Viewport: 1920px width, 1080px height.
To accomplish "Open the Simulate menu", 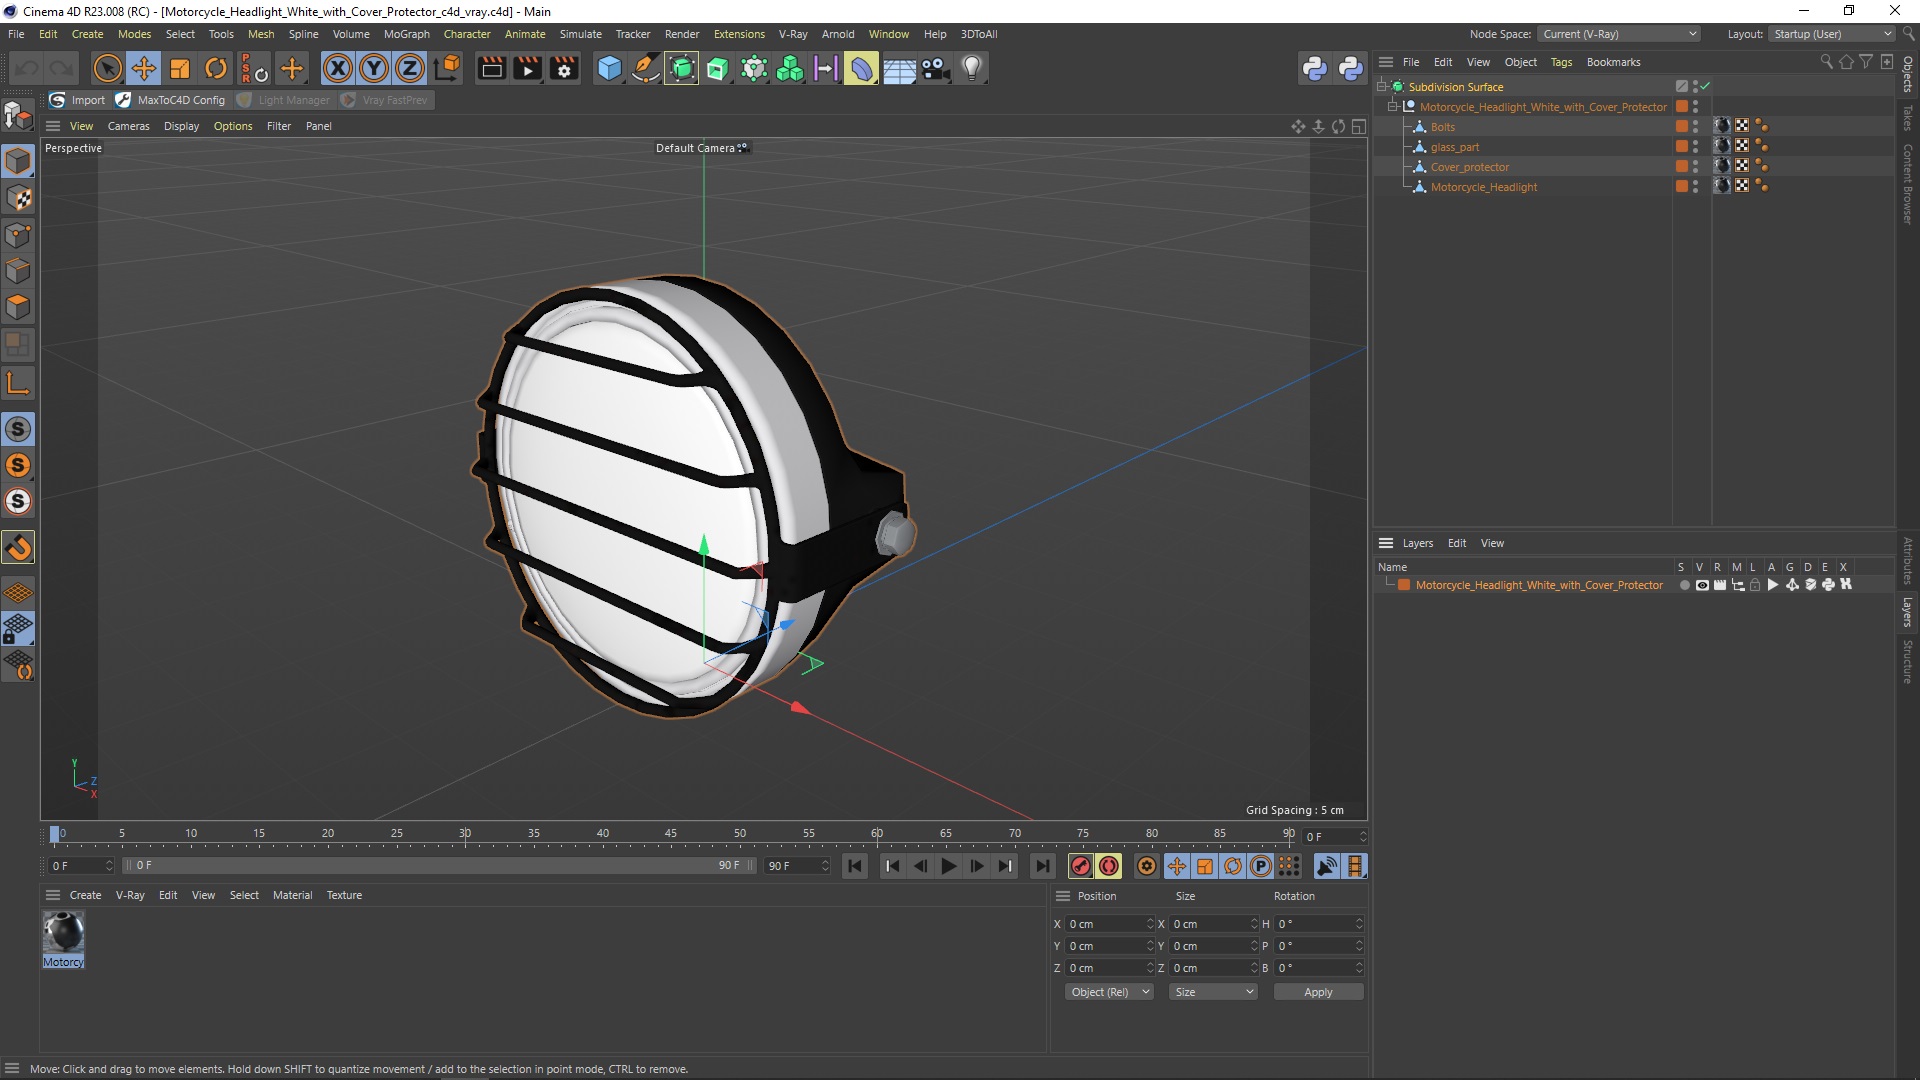I will tap(580, 34).
